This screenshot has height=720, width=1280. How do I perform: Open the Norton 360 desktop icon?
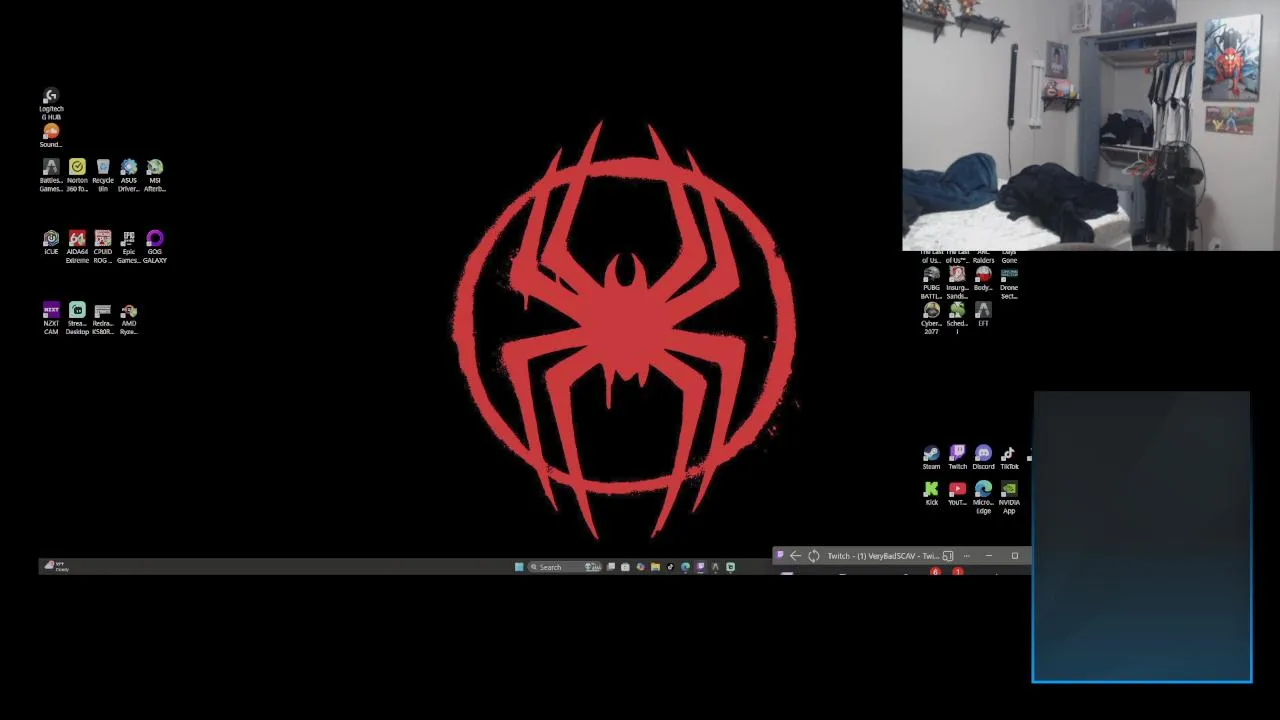coord(77,175)
